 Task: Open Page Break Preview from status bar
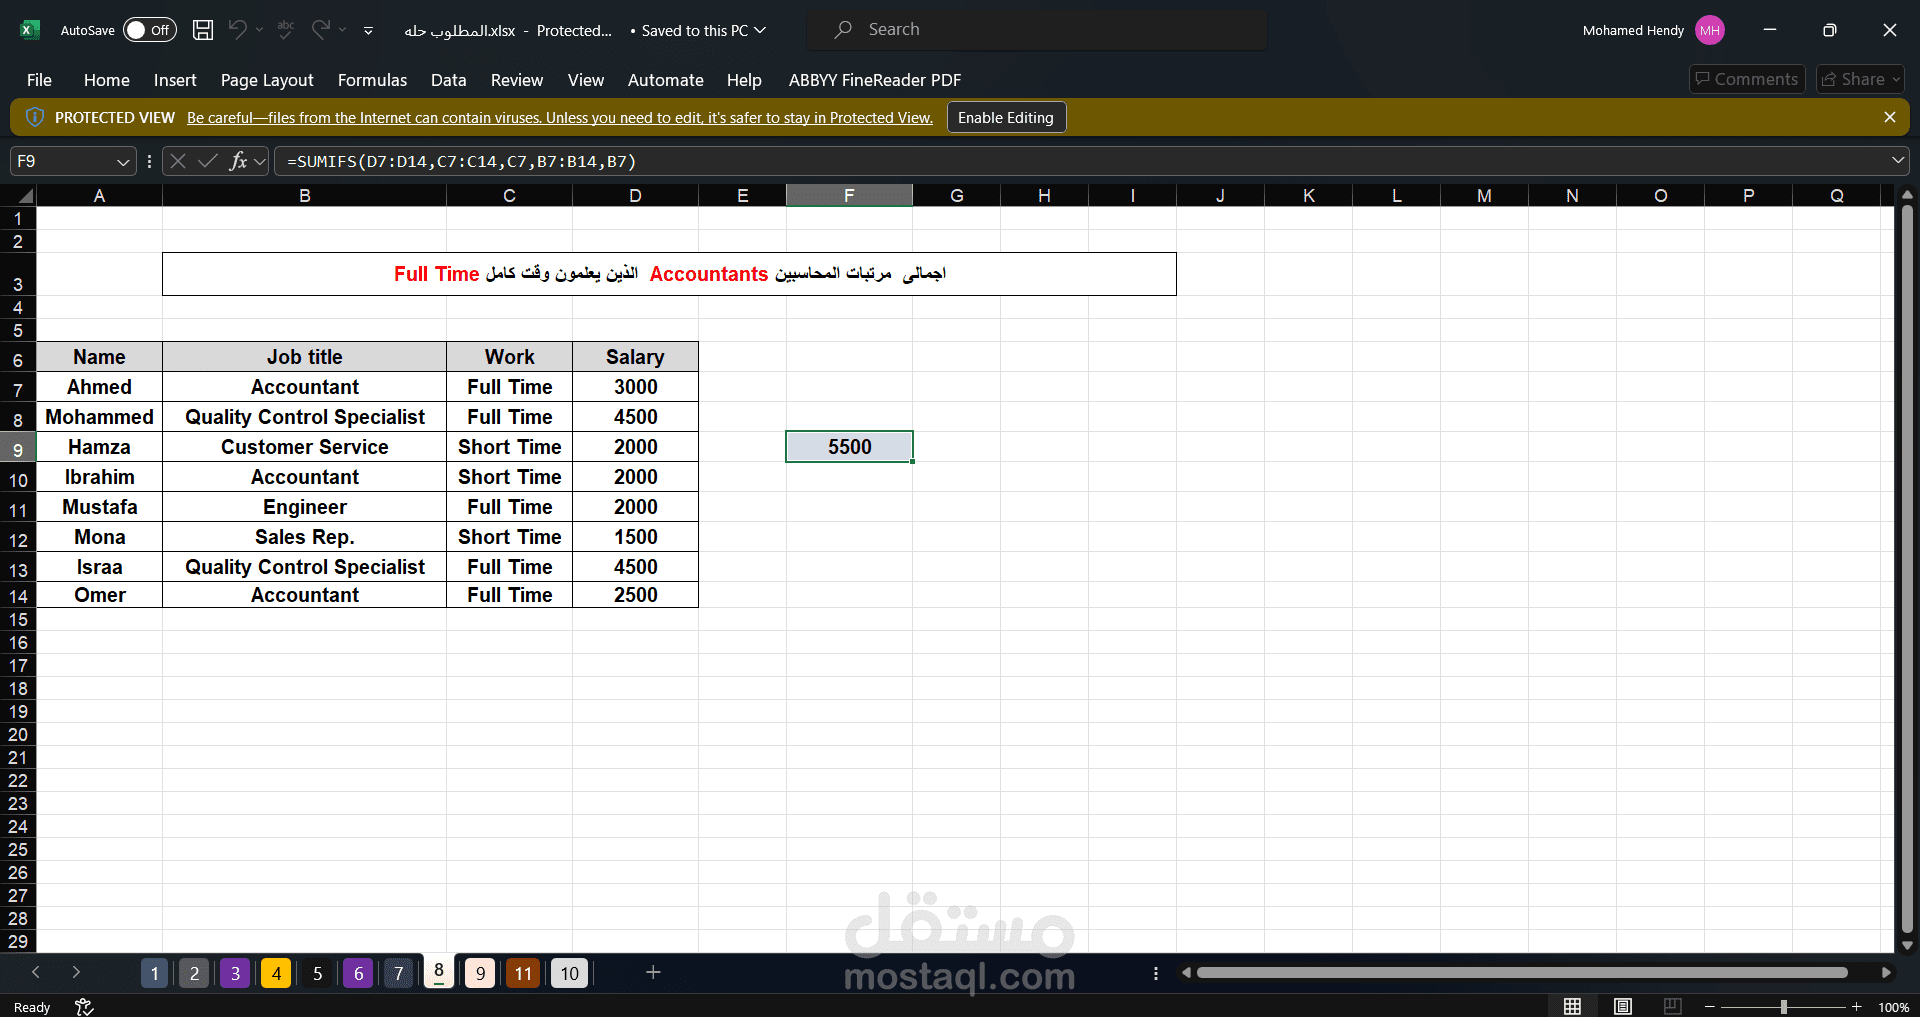click(x=1673, y=1006)
